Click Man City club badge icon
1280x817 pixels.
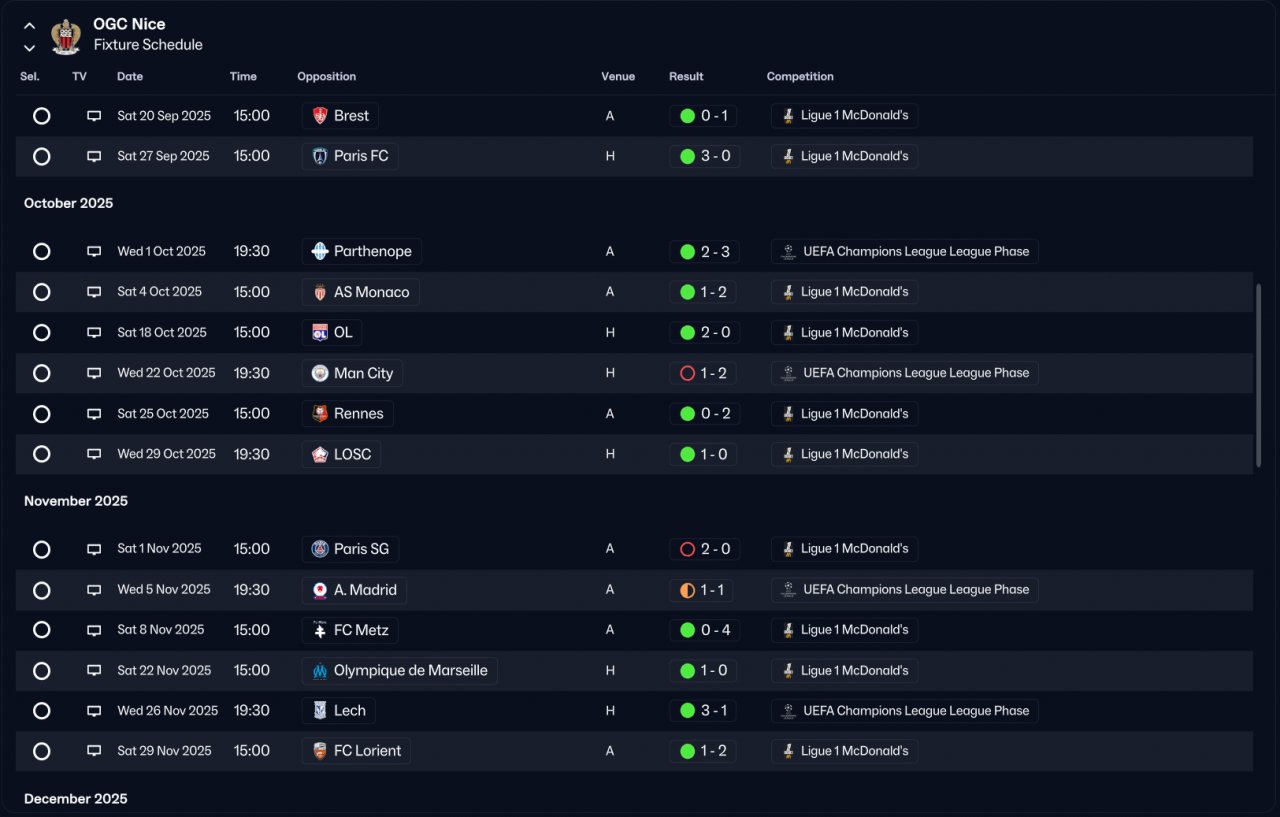320,373
